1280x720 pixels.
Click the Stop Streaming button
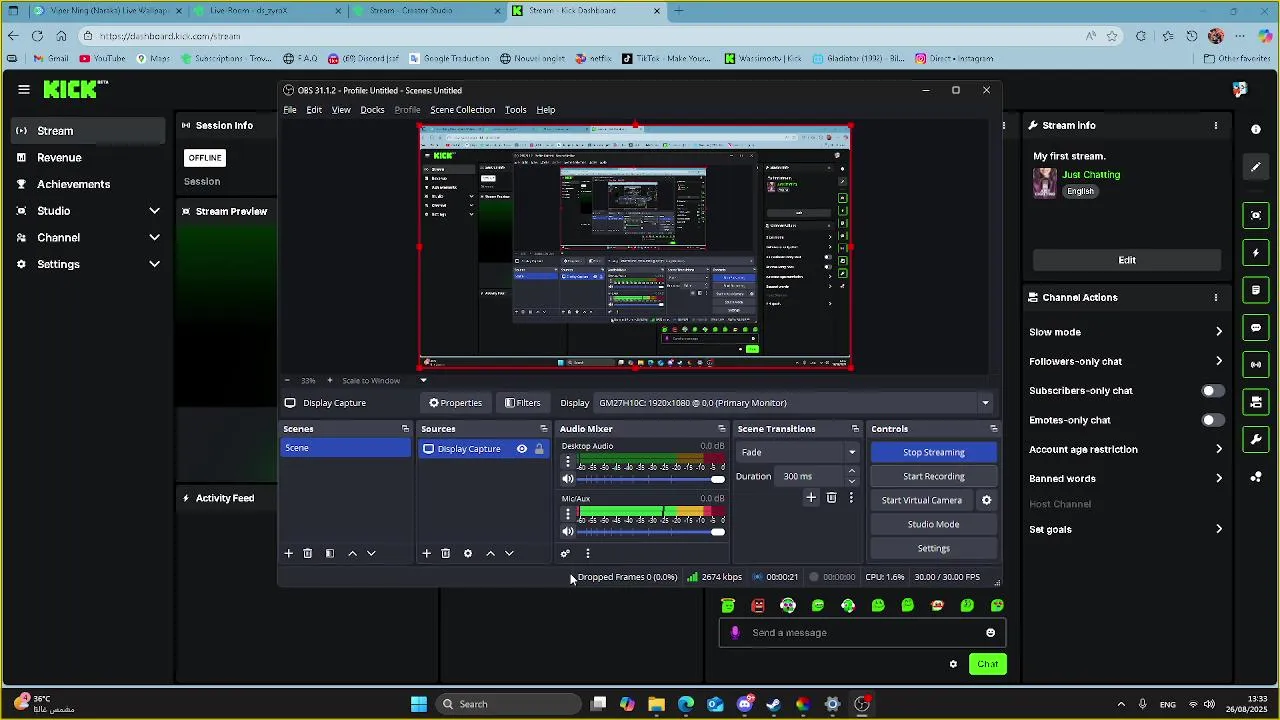[x=933, y=452]
